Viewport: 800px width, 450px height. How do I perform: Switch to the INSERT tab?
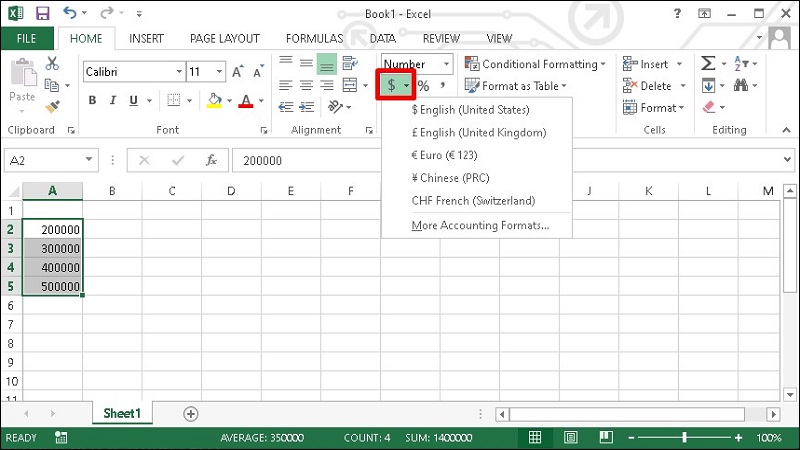pos(146,38)
